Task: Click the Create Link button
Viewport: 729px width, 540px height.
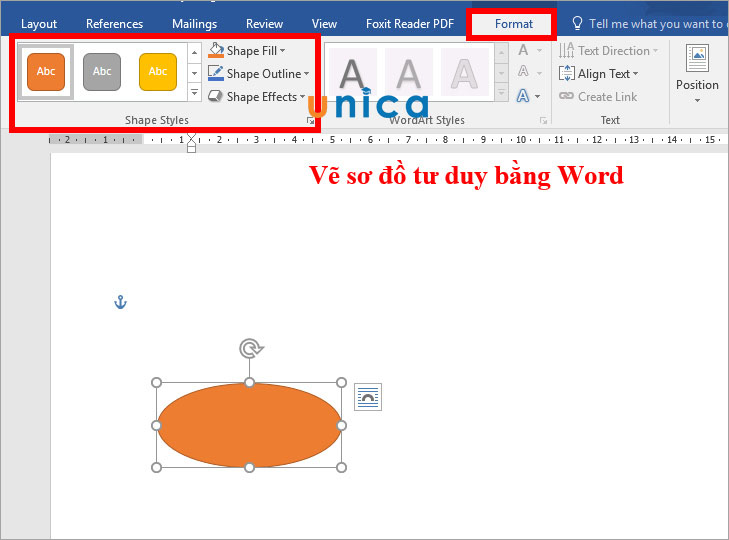Action: 598,97
